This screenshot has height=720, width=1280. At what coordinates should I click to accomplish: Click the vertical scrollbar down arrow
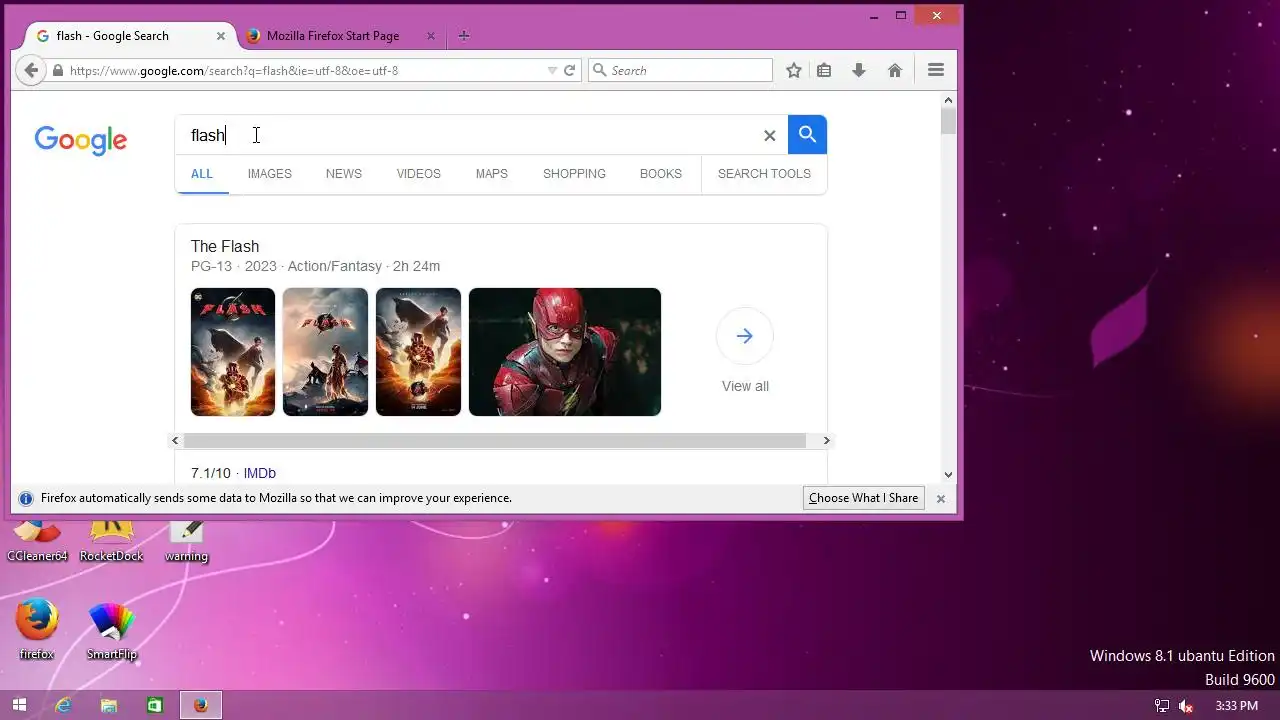click(x=949, y=475)
